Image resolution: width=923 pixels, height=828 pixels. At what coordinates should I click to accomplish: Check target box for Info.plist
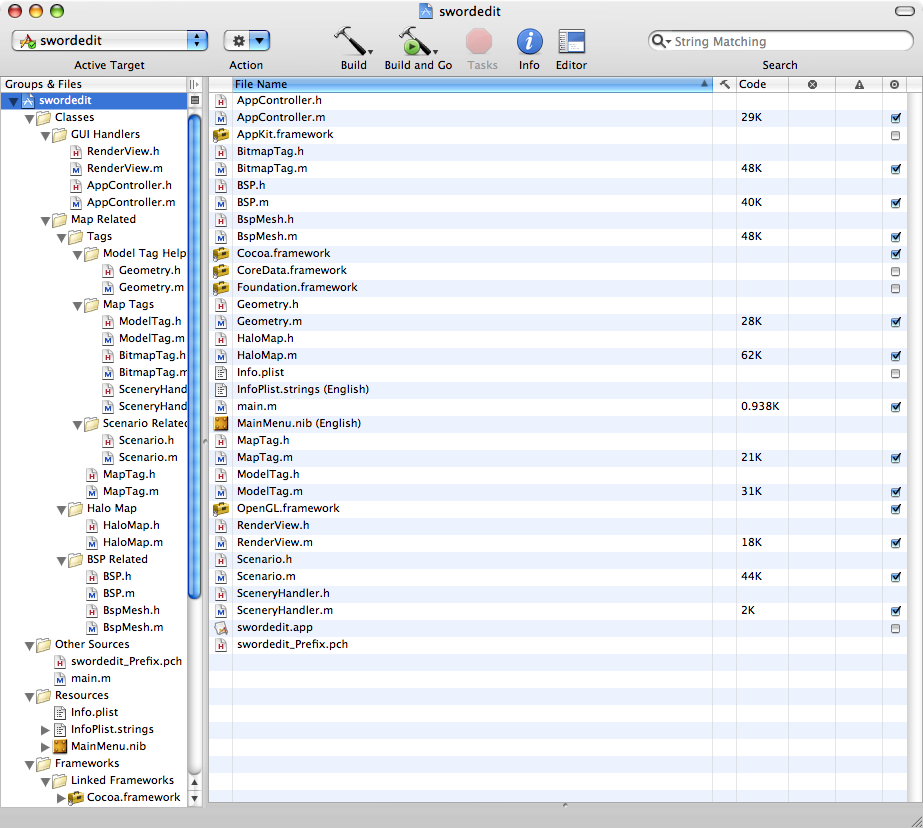click(x=896, y=373)
